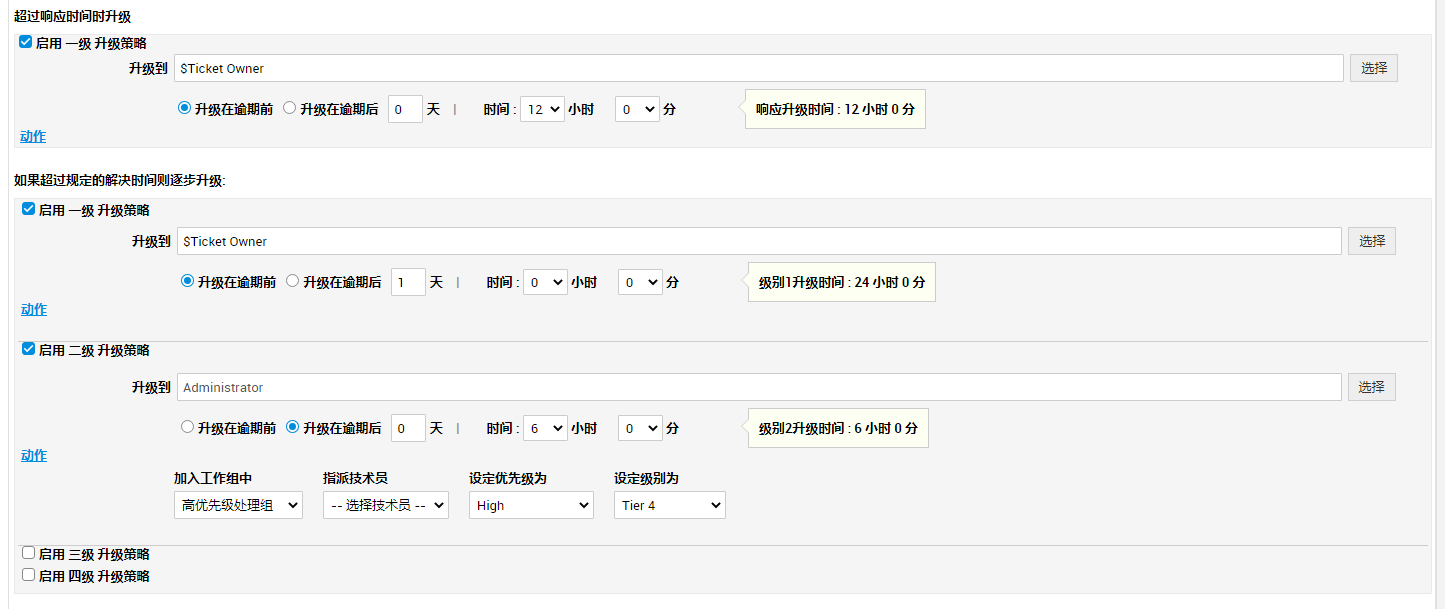Click the 动作 link in response section

[33, 137]
